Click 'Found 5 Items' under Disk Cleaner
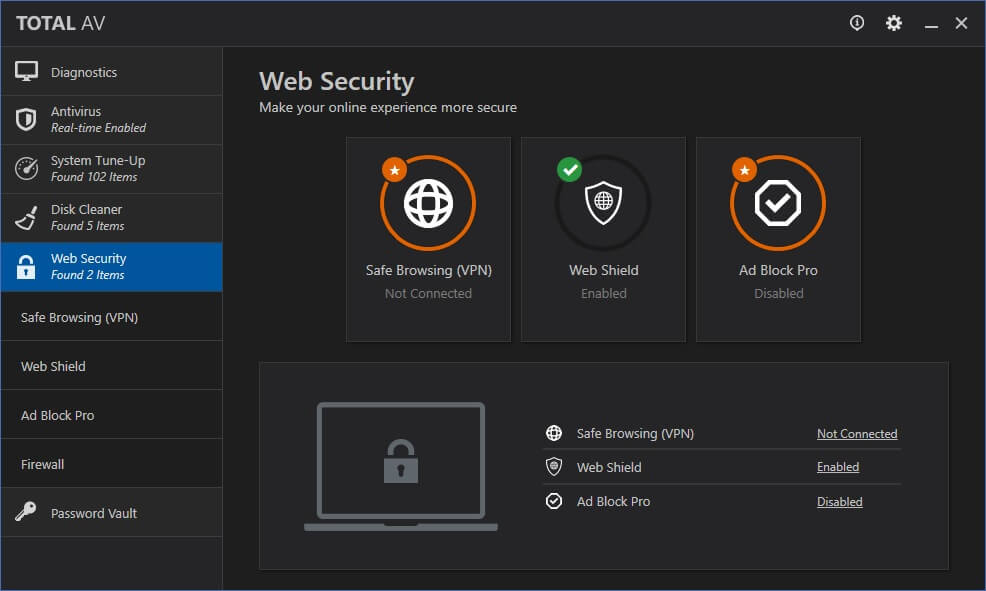Screen dimensions: 986x591 [87, 226]
